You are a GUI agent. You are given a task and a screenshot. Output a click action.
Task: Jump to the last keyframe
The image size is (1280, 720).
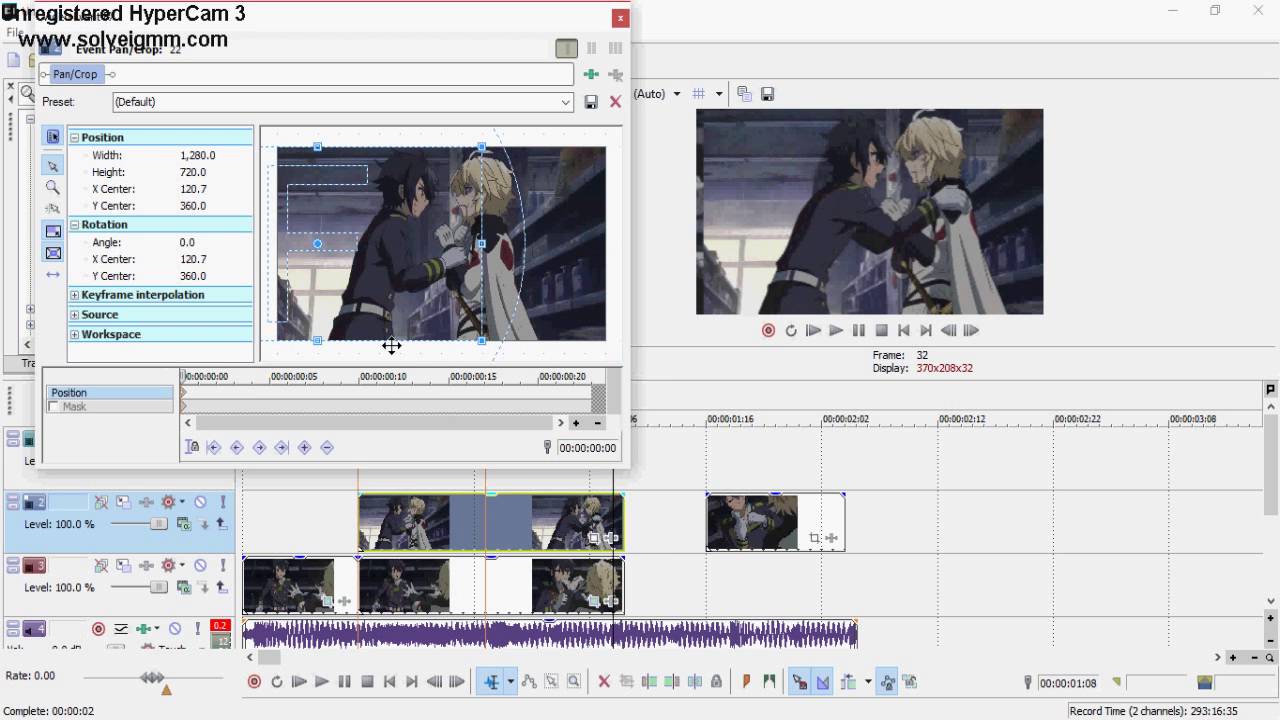pyautogui.click(x=281, y=448)
